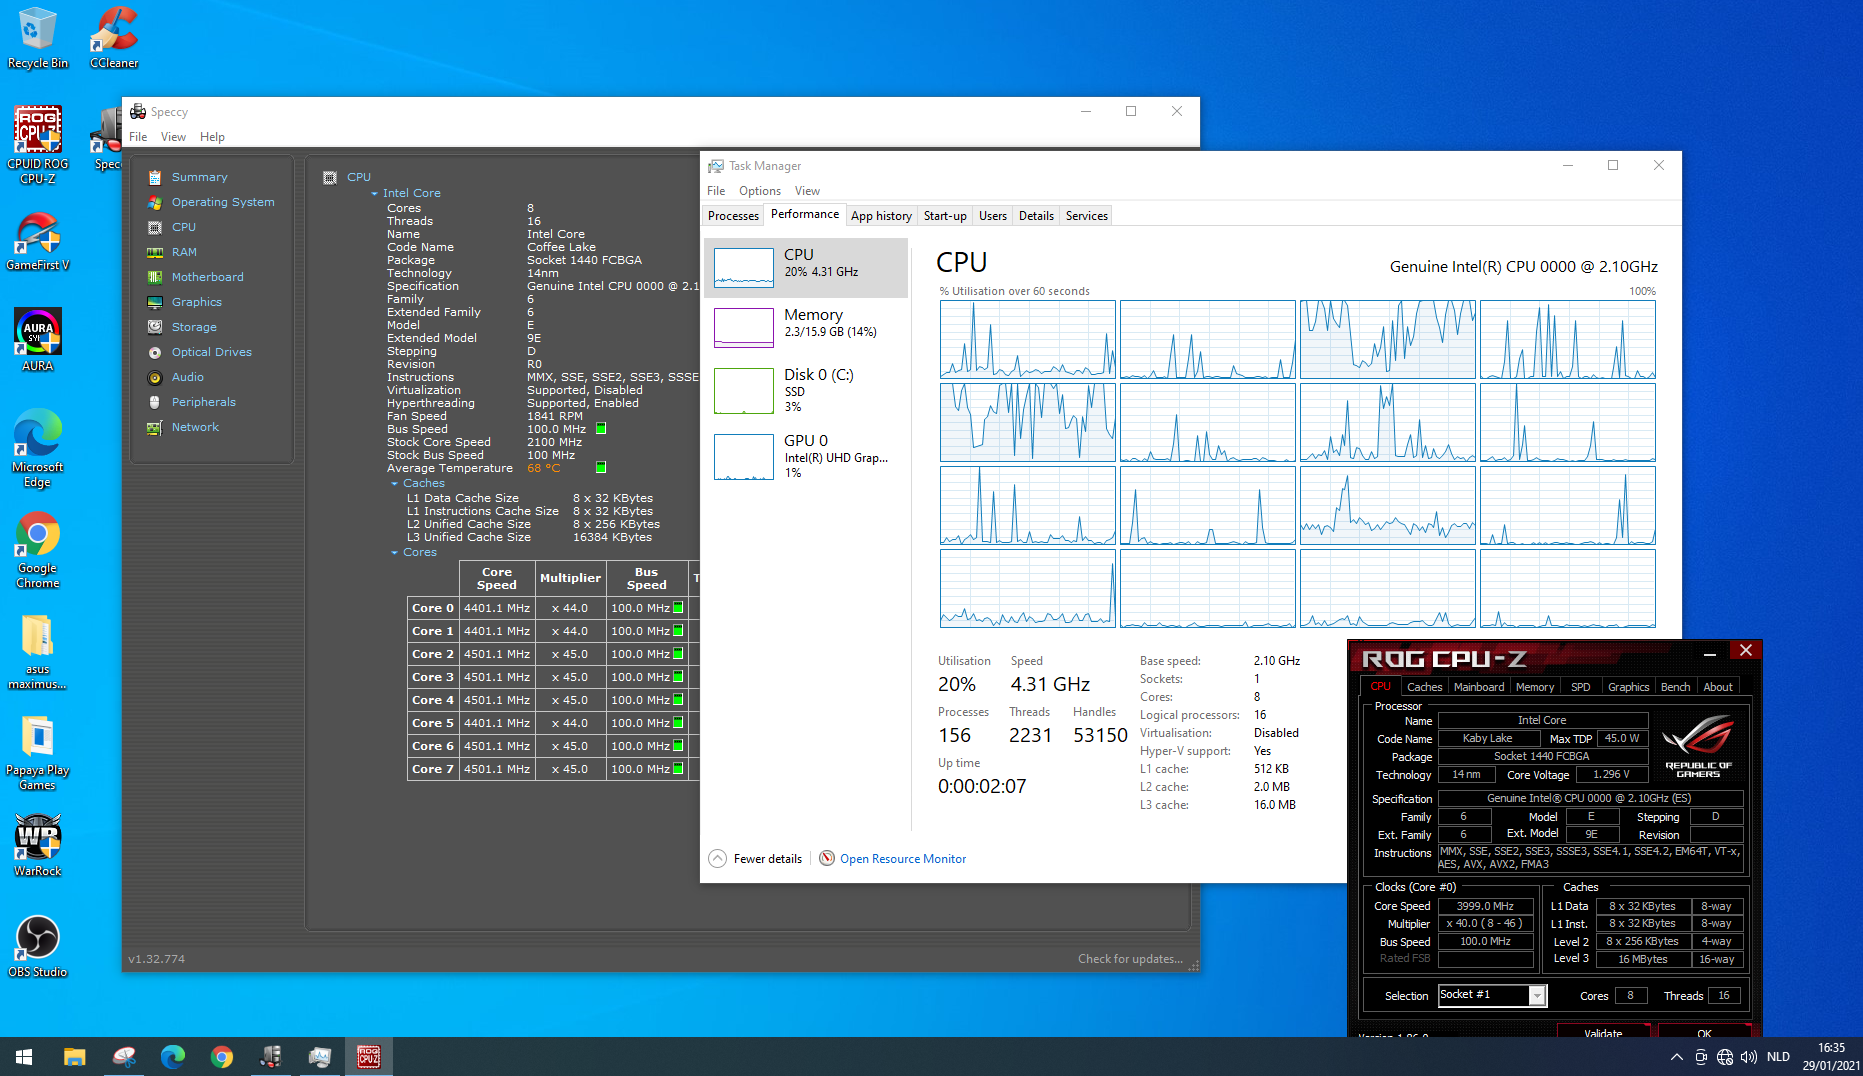This screenshot has width=1863, height=1076.
Task: Open the About tab in ROG CPU-Z
Action: (x=1718, y=687)
